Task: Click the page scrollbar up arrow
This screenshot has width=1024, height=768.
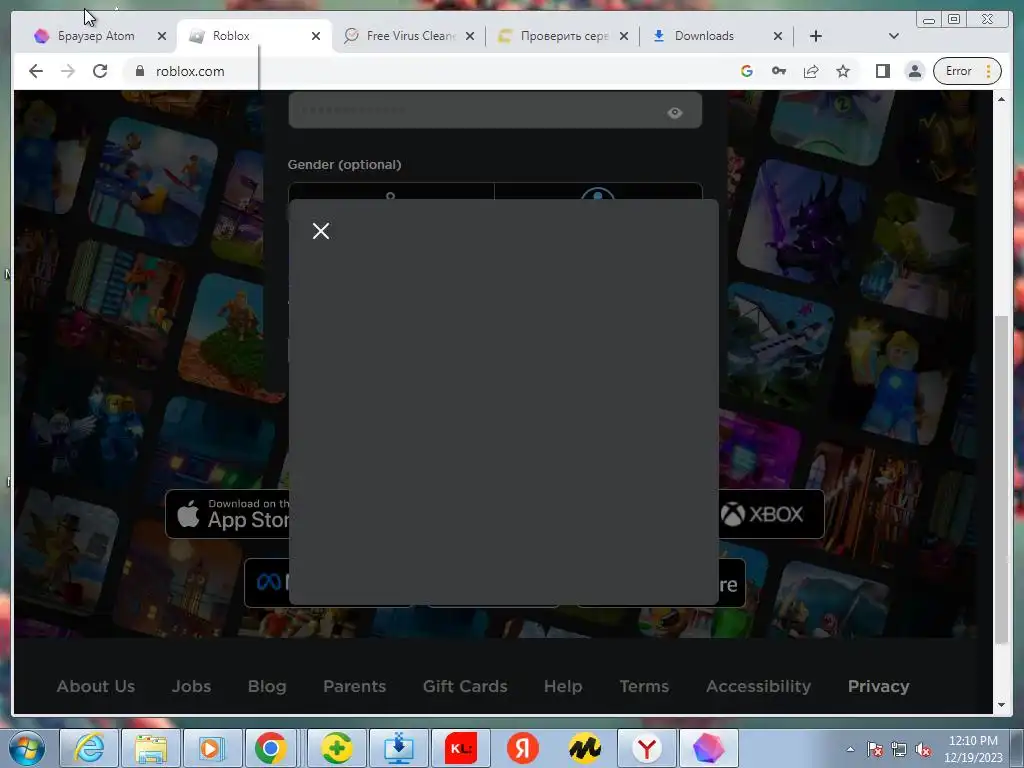Action: pos(1002,99)
